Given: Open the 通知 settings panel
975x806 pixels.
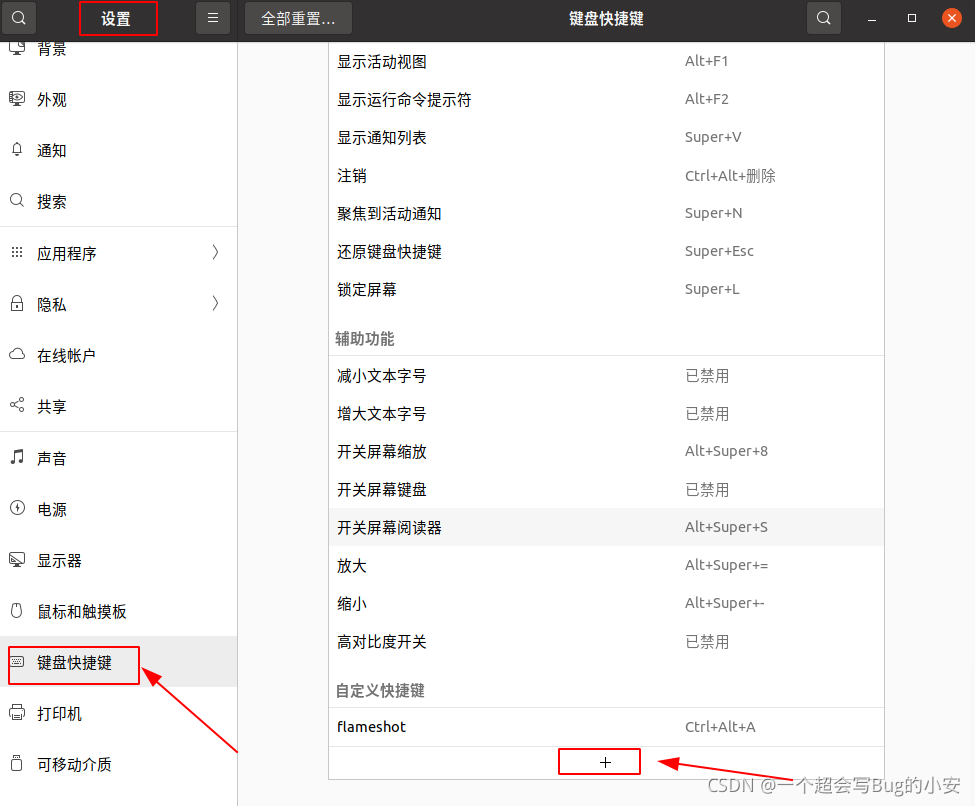Looking at the screenshot, I should tap(118, 151).
